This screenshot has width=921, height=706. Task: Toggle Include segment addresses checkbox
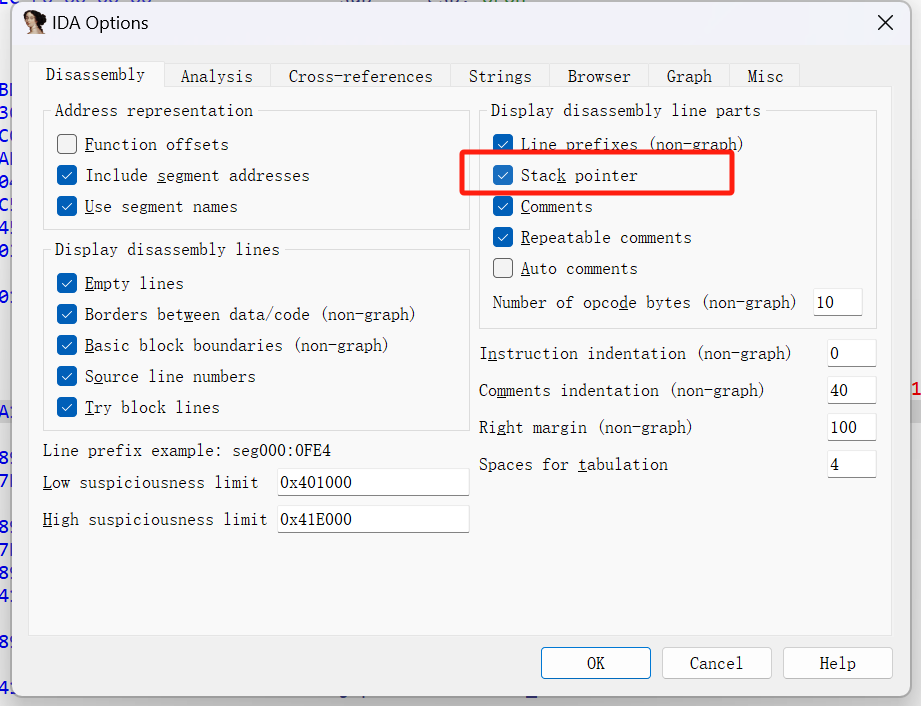point(67,175)
